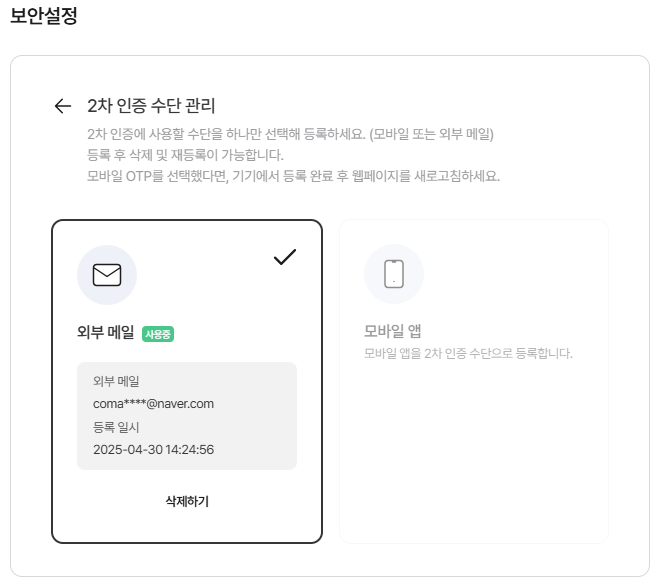Select the 외부 메일 card title
This screenshot has height=580, width=654.
point(105,333)
